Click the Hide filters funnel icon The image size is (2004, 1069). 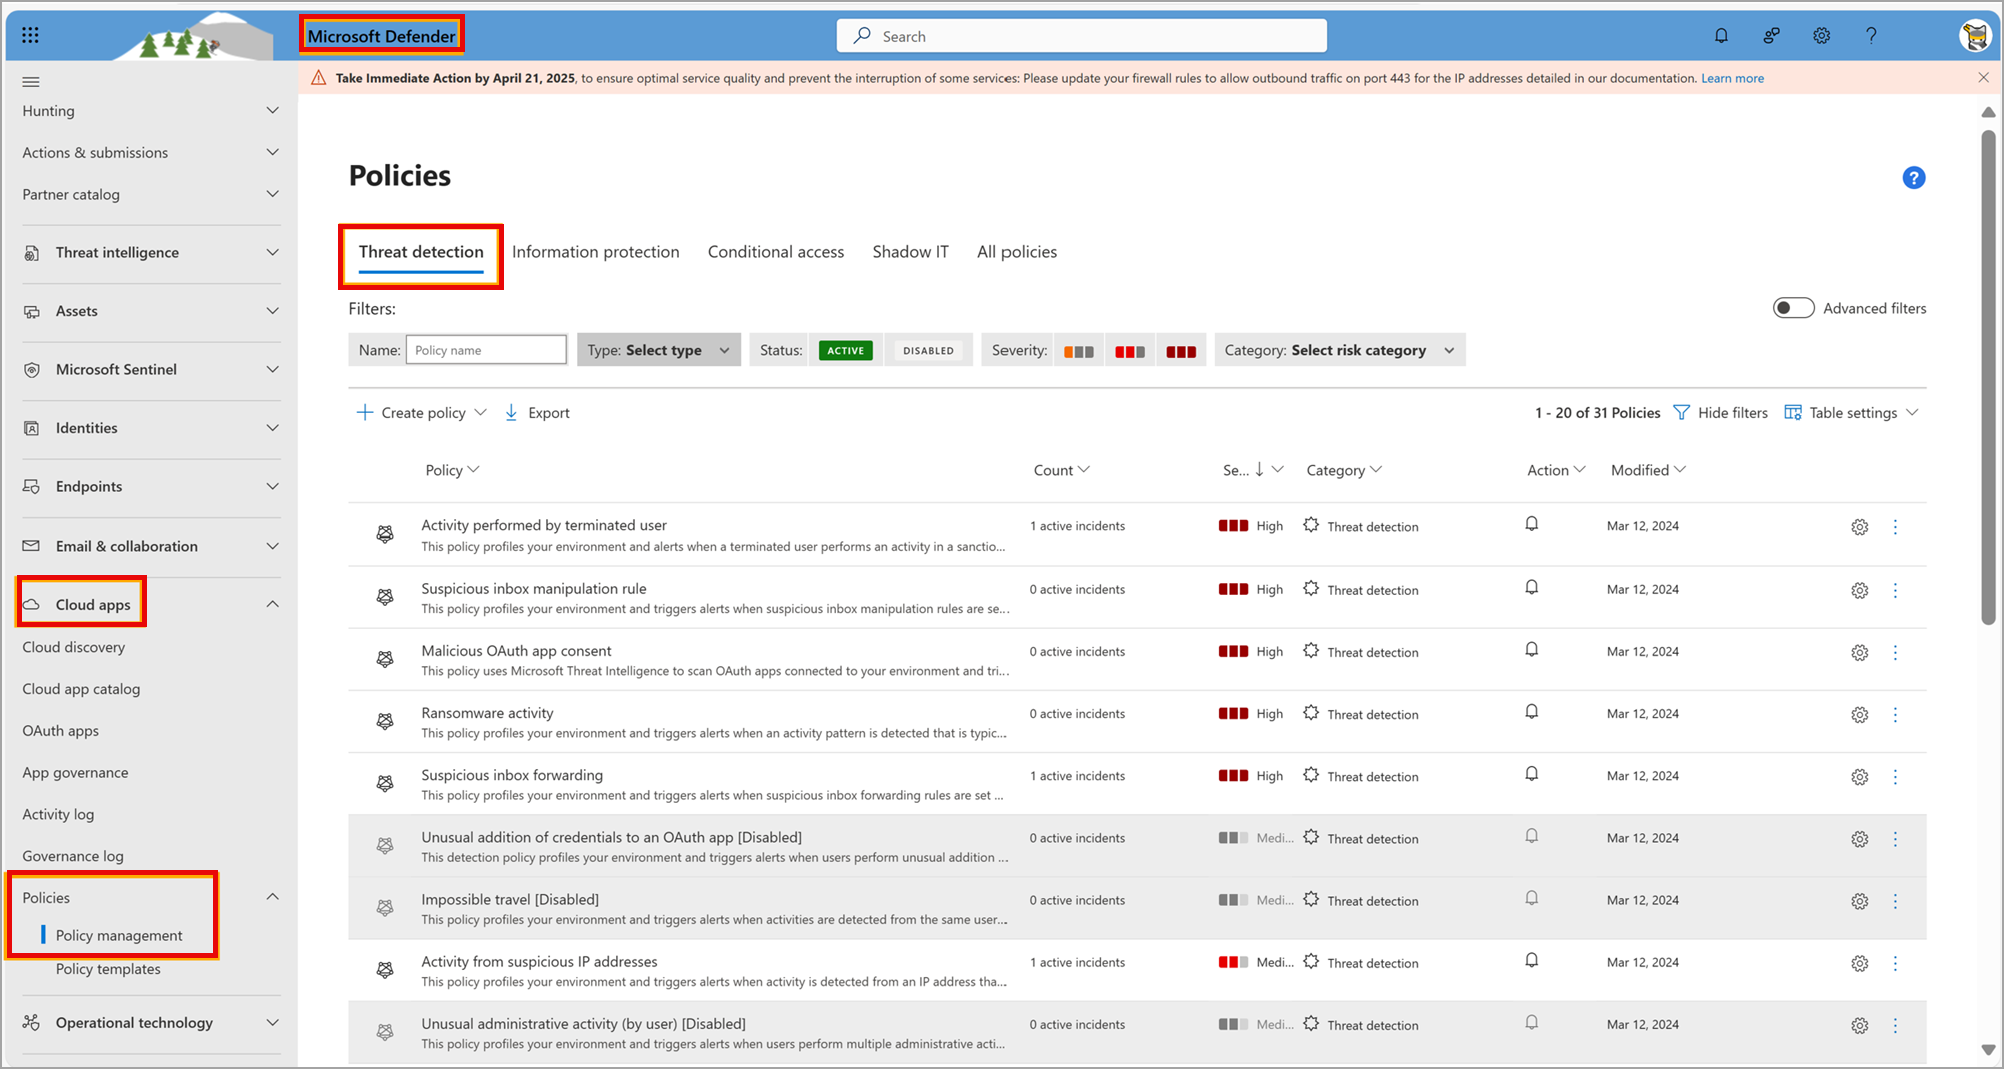1682,413
